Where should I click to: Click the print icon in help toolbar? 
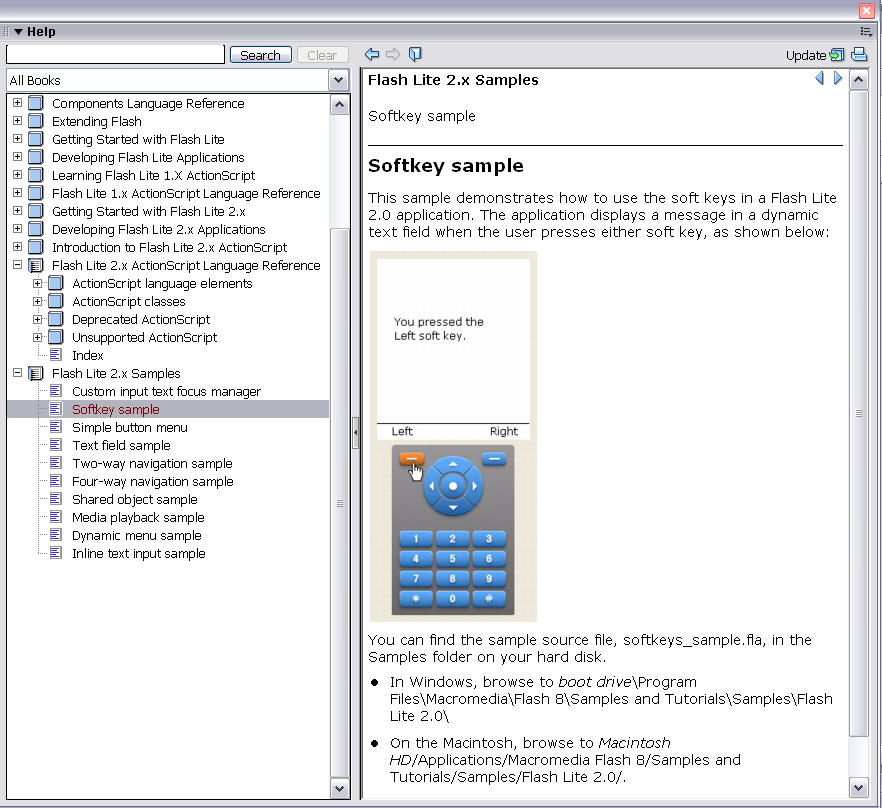pos(859,55)
